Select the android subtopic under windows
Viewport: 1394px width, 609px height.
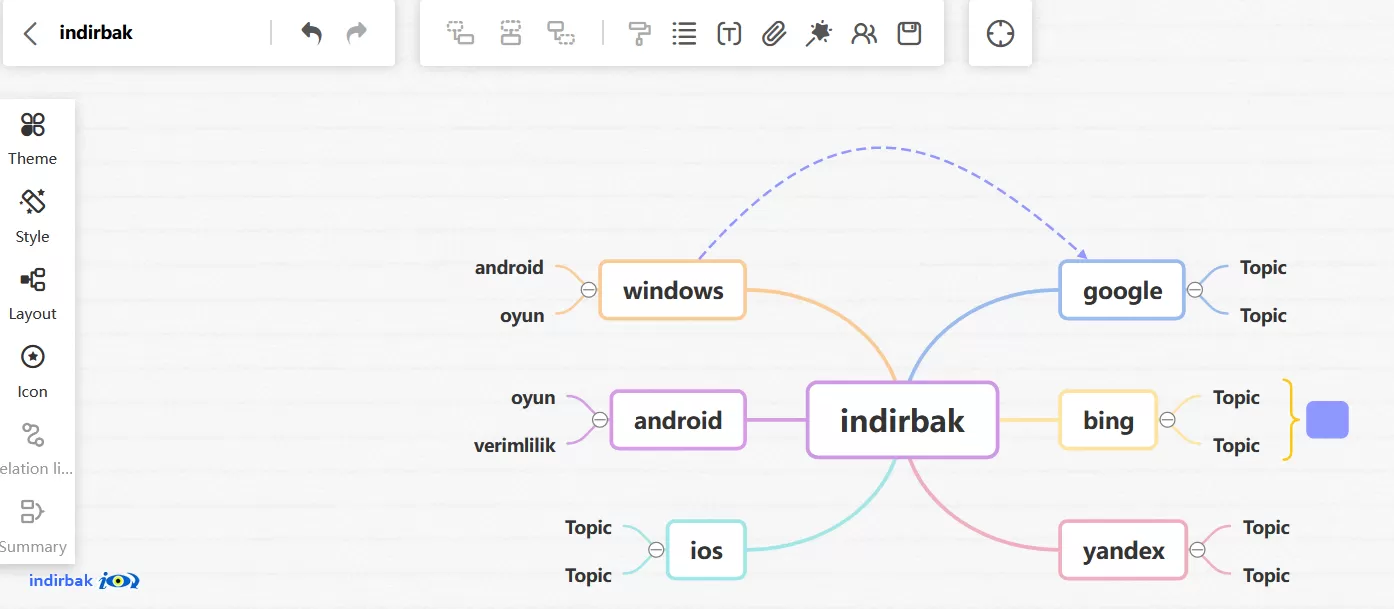pos(509,267)
